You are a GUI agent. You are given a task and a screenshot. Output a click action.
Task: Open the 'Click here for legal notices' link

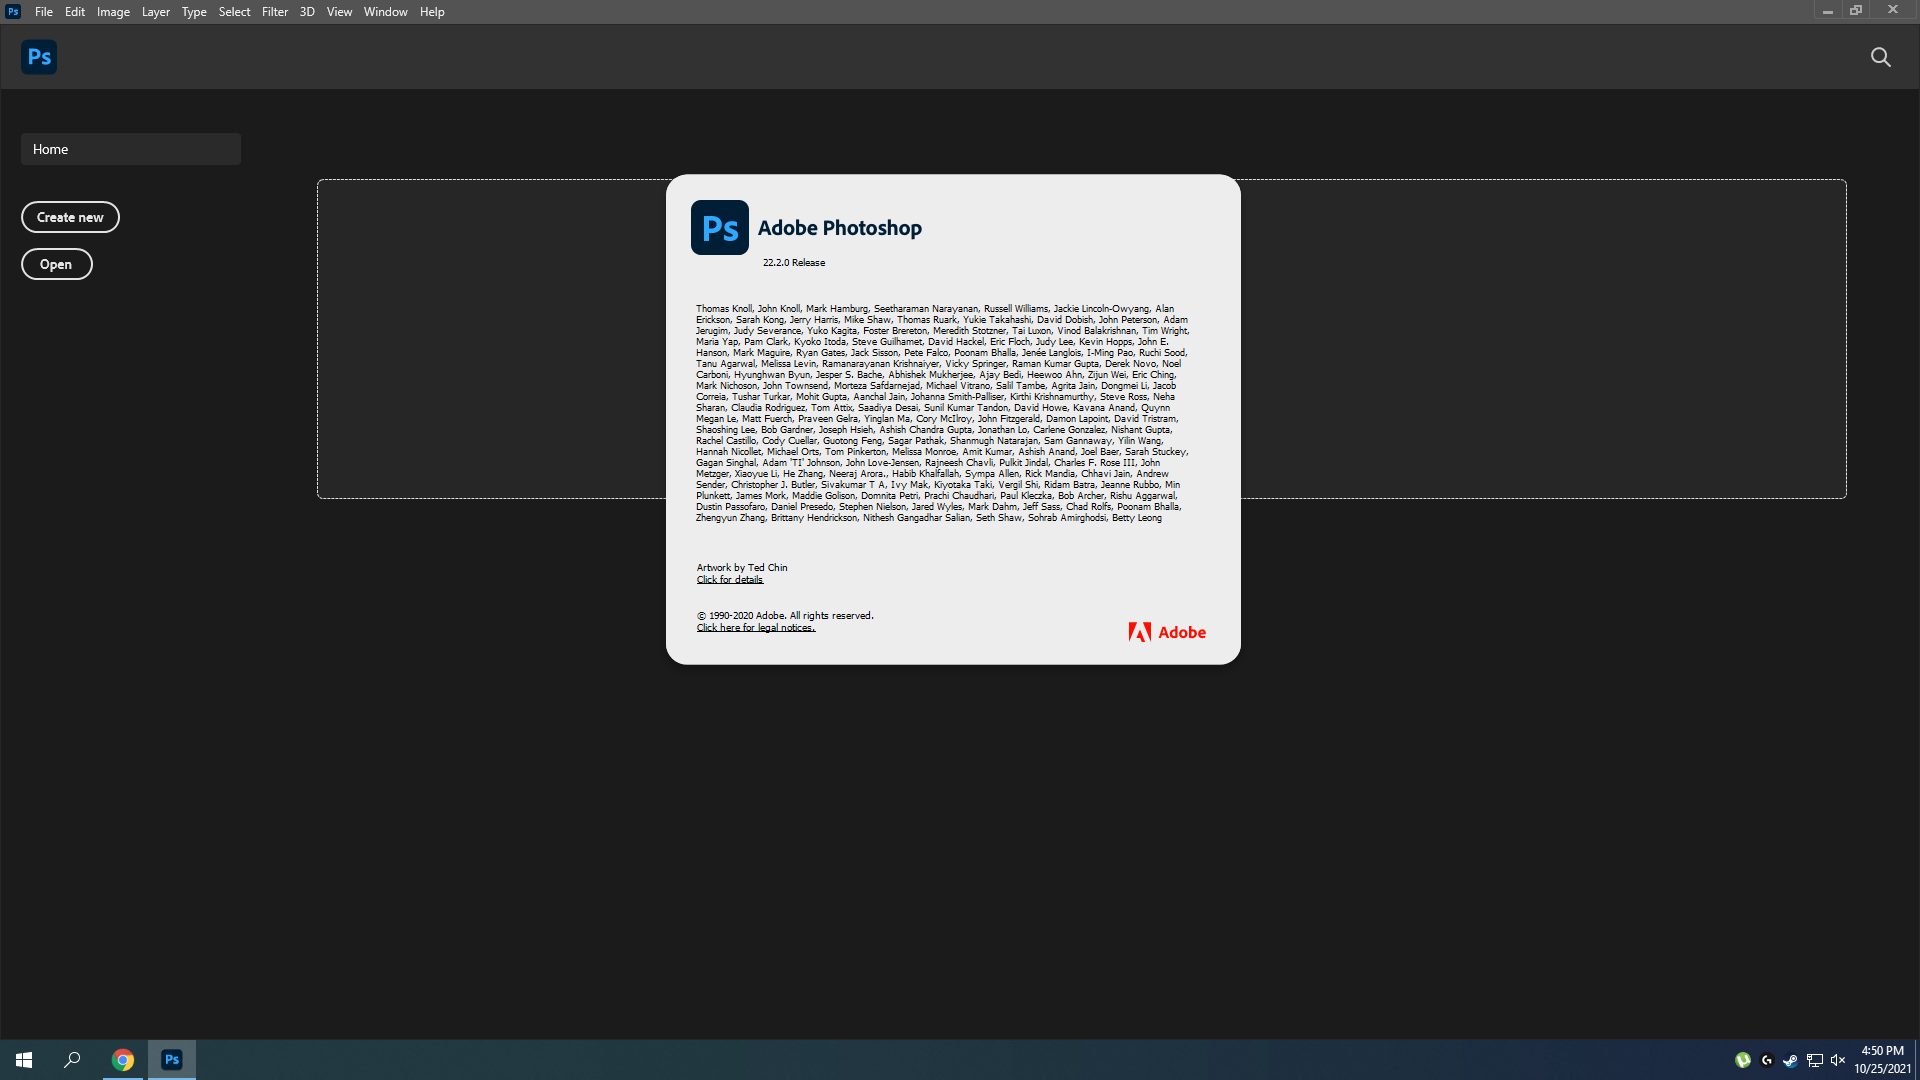point(756,628)
